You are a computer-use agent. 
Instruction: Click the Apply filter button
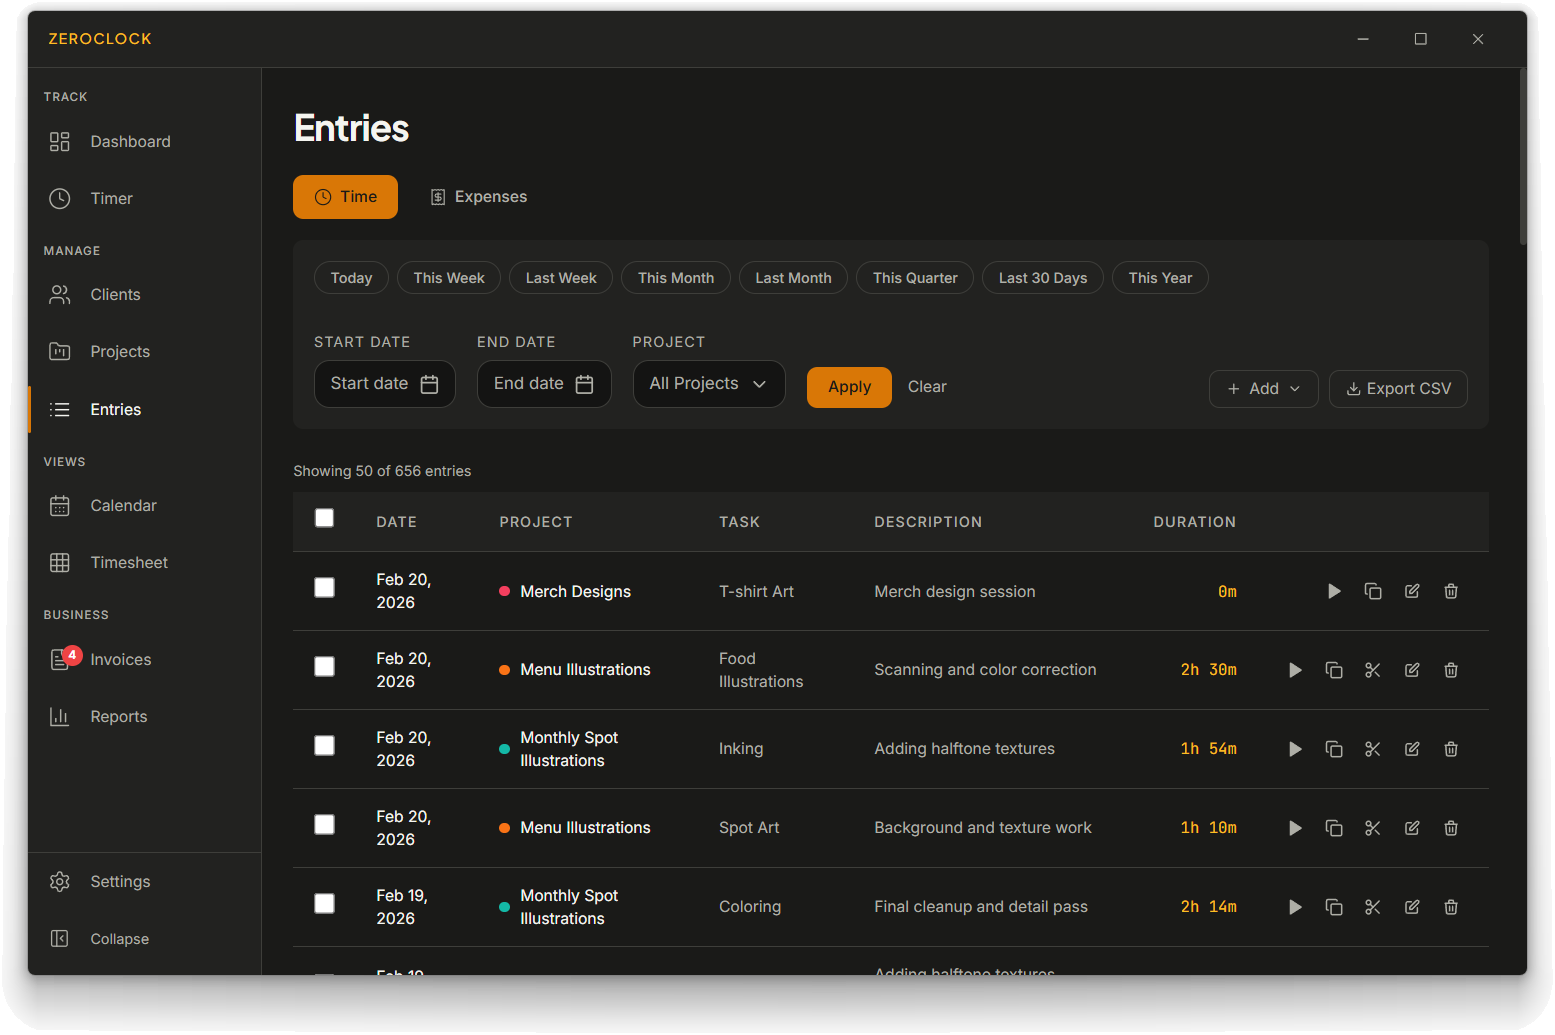point(849,387)
